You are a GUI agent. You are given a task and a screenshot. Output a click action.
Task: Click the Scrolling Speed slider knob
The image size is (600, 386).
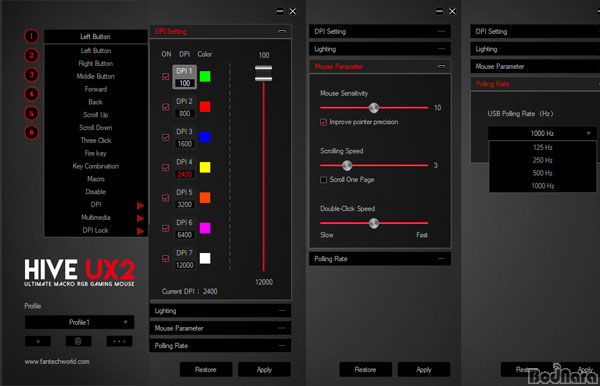(347, 166)
